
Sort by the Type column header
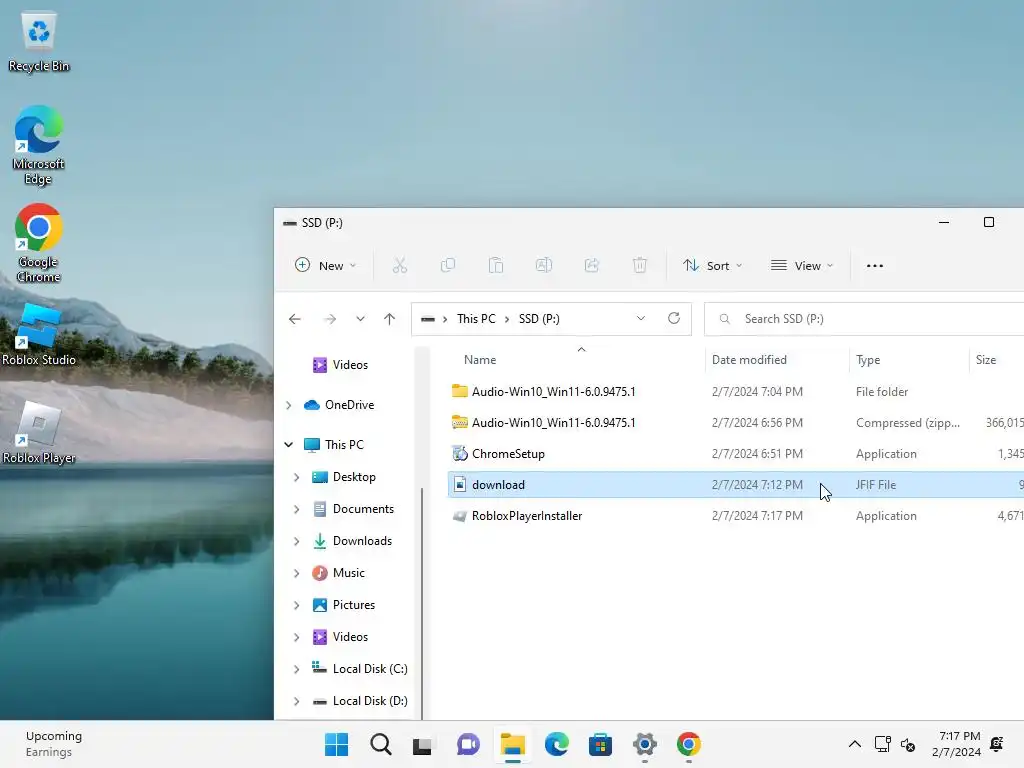(x=868, y=360)
